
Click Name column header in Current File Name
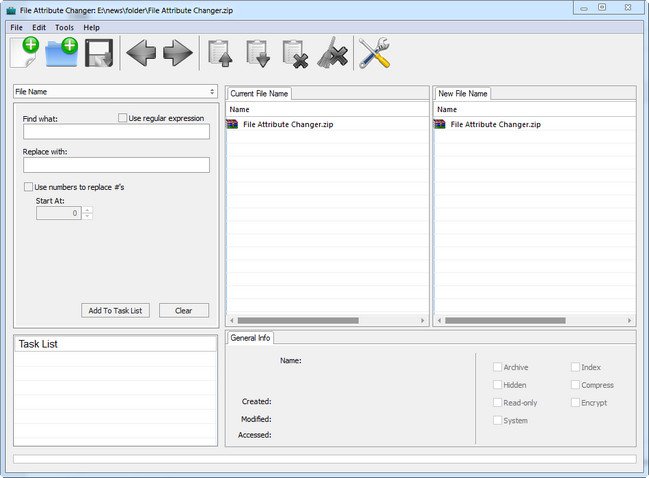pos(328,109)
